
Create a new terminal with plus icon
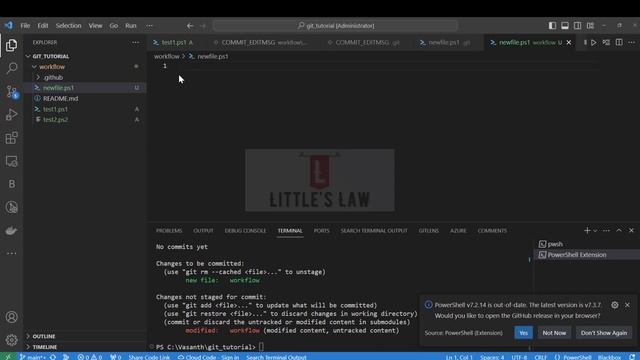587,231
